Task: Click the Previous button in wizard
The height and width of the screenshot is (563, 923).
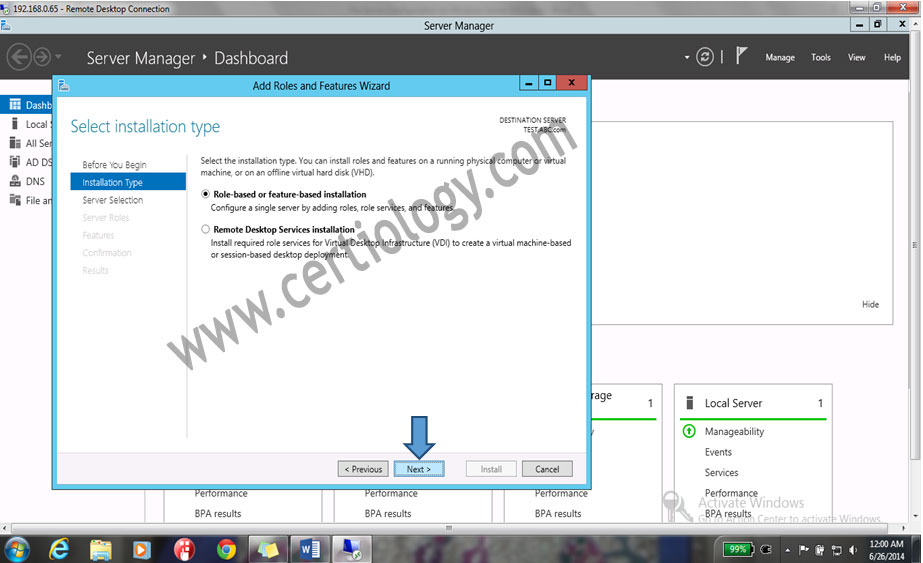Action: 363,469
